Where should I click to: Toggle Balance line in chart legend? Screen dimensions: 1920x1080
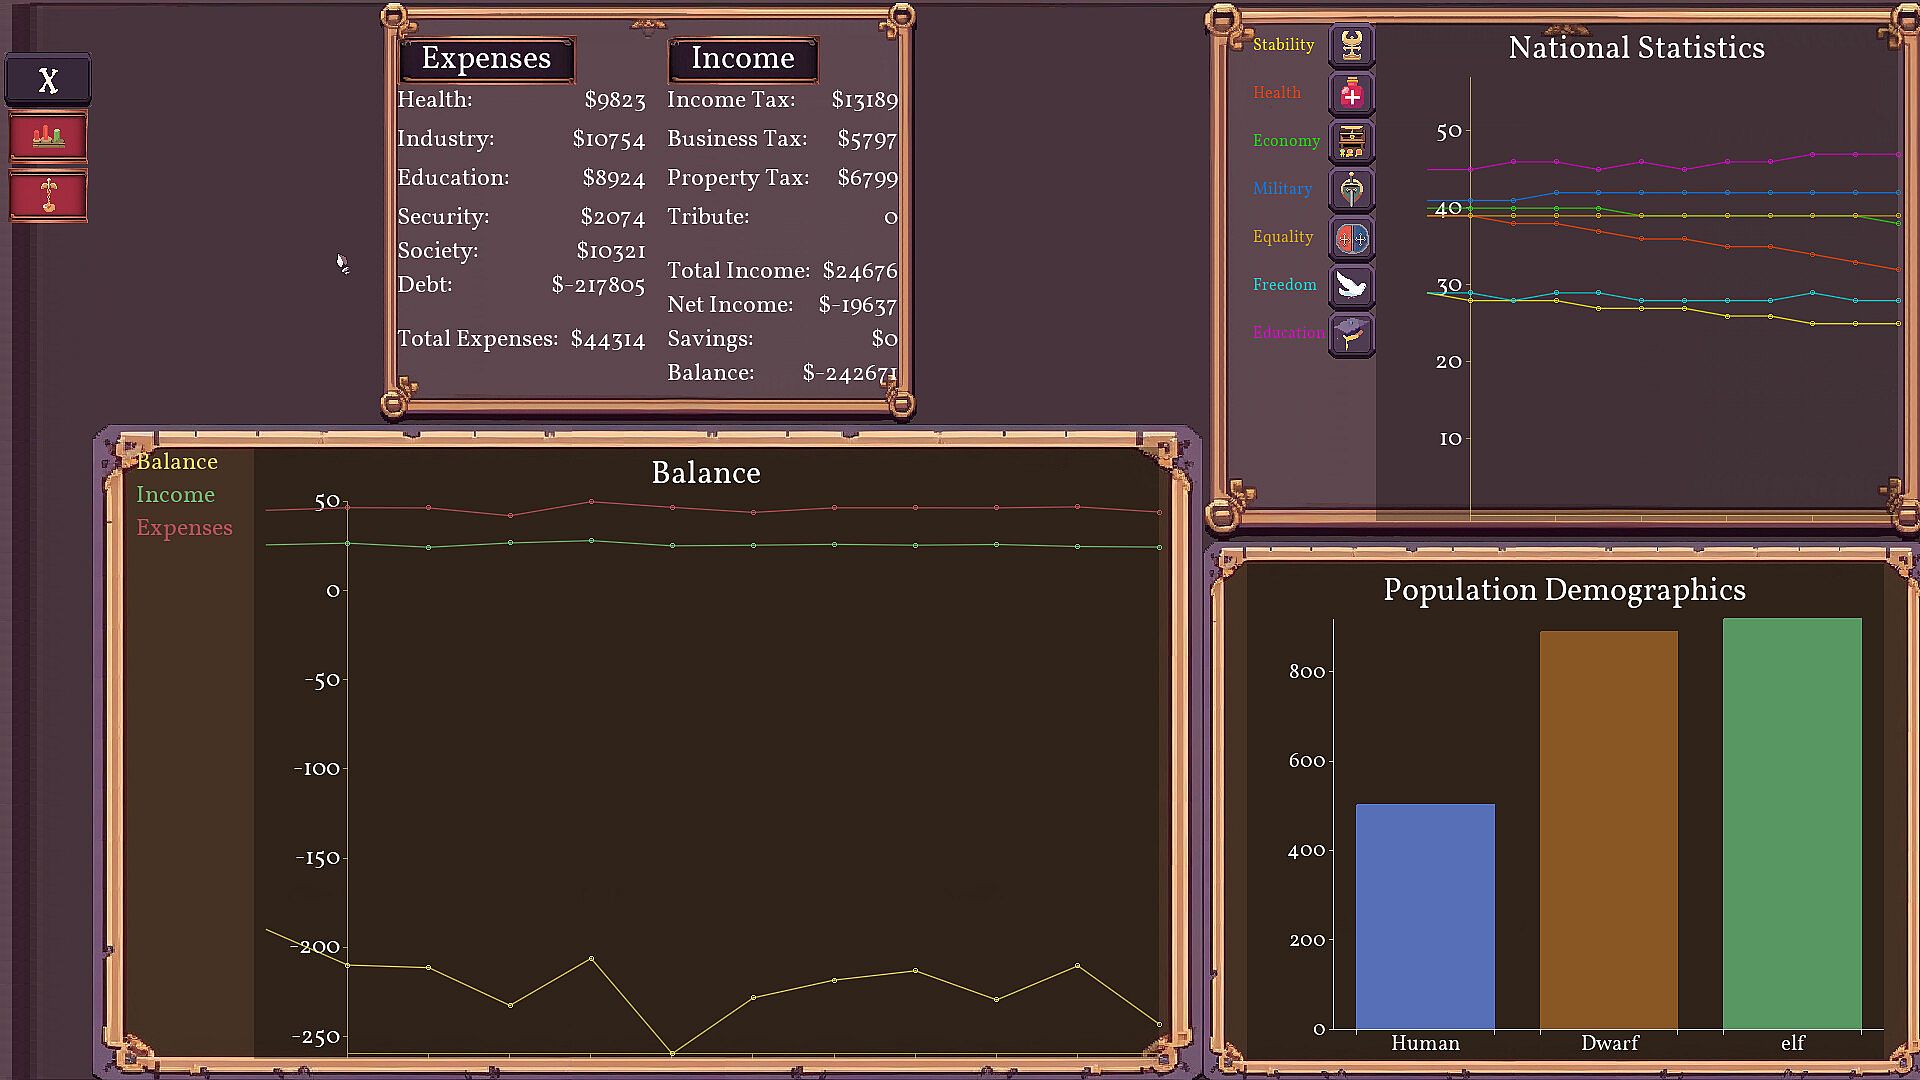(x=177, y=462)
